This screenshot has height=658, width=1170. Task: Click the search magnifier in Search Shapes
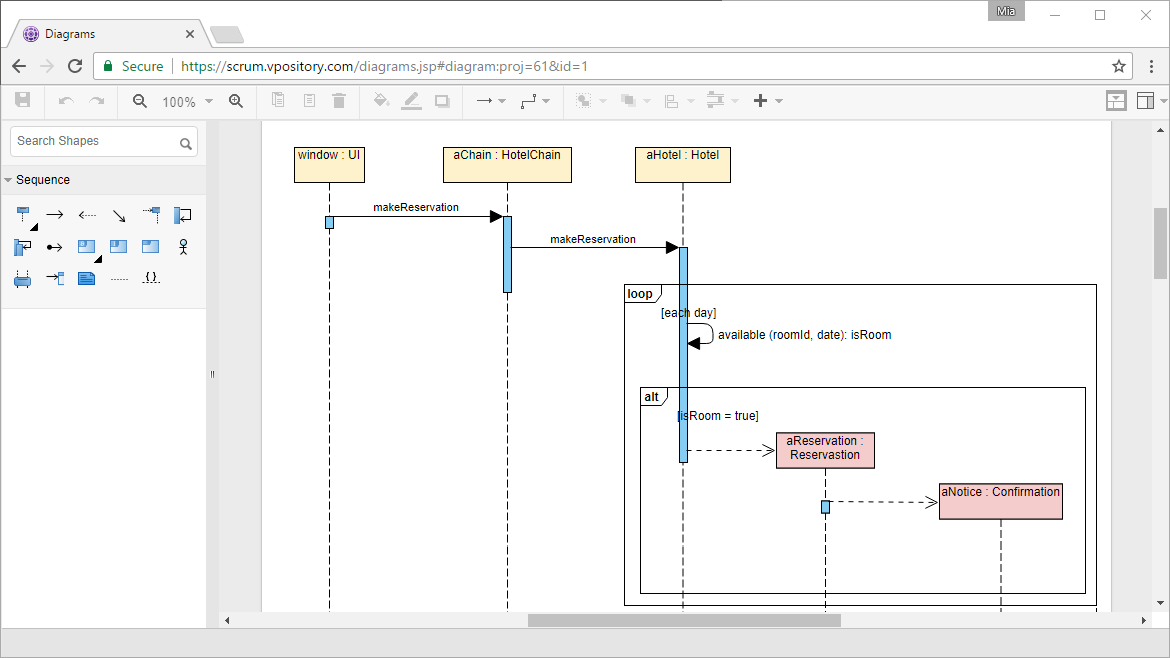[186, 144]
